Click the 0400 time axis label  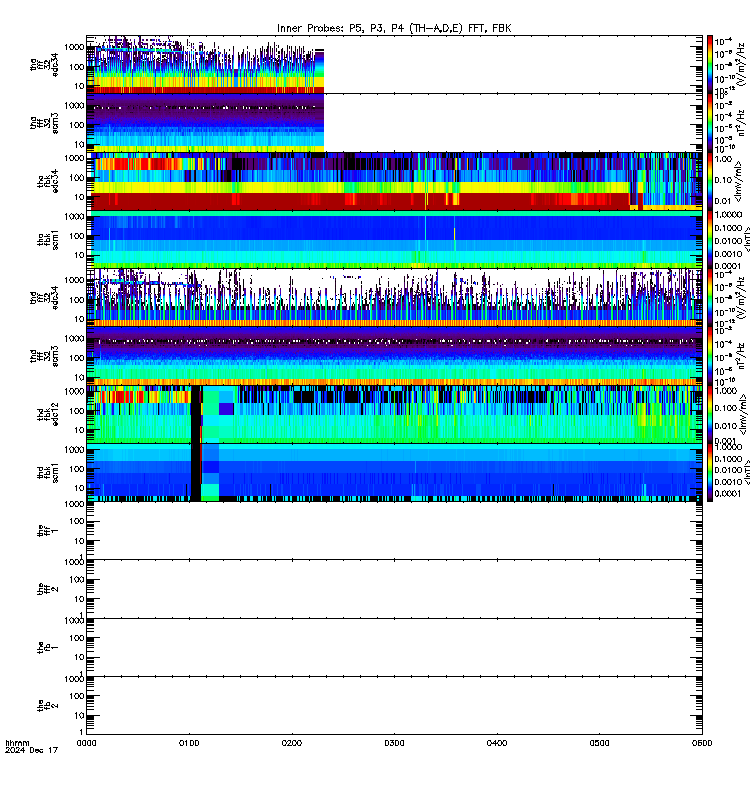pyautogui.click(x=496, y=743)
